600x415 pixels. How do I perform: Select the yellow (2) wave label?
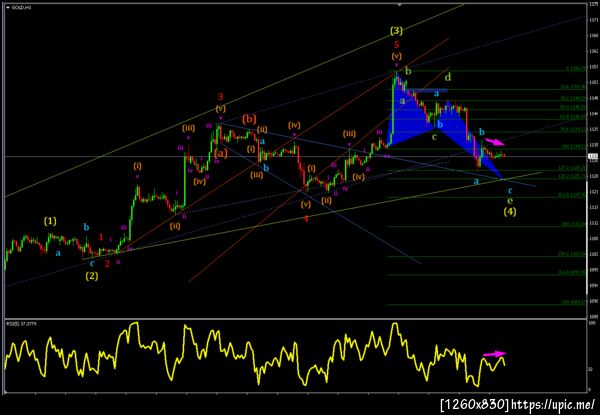pos(91,276)
